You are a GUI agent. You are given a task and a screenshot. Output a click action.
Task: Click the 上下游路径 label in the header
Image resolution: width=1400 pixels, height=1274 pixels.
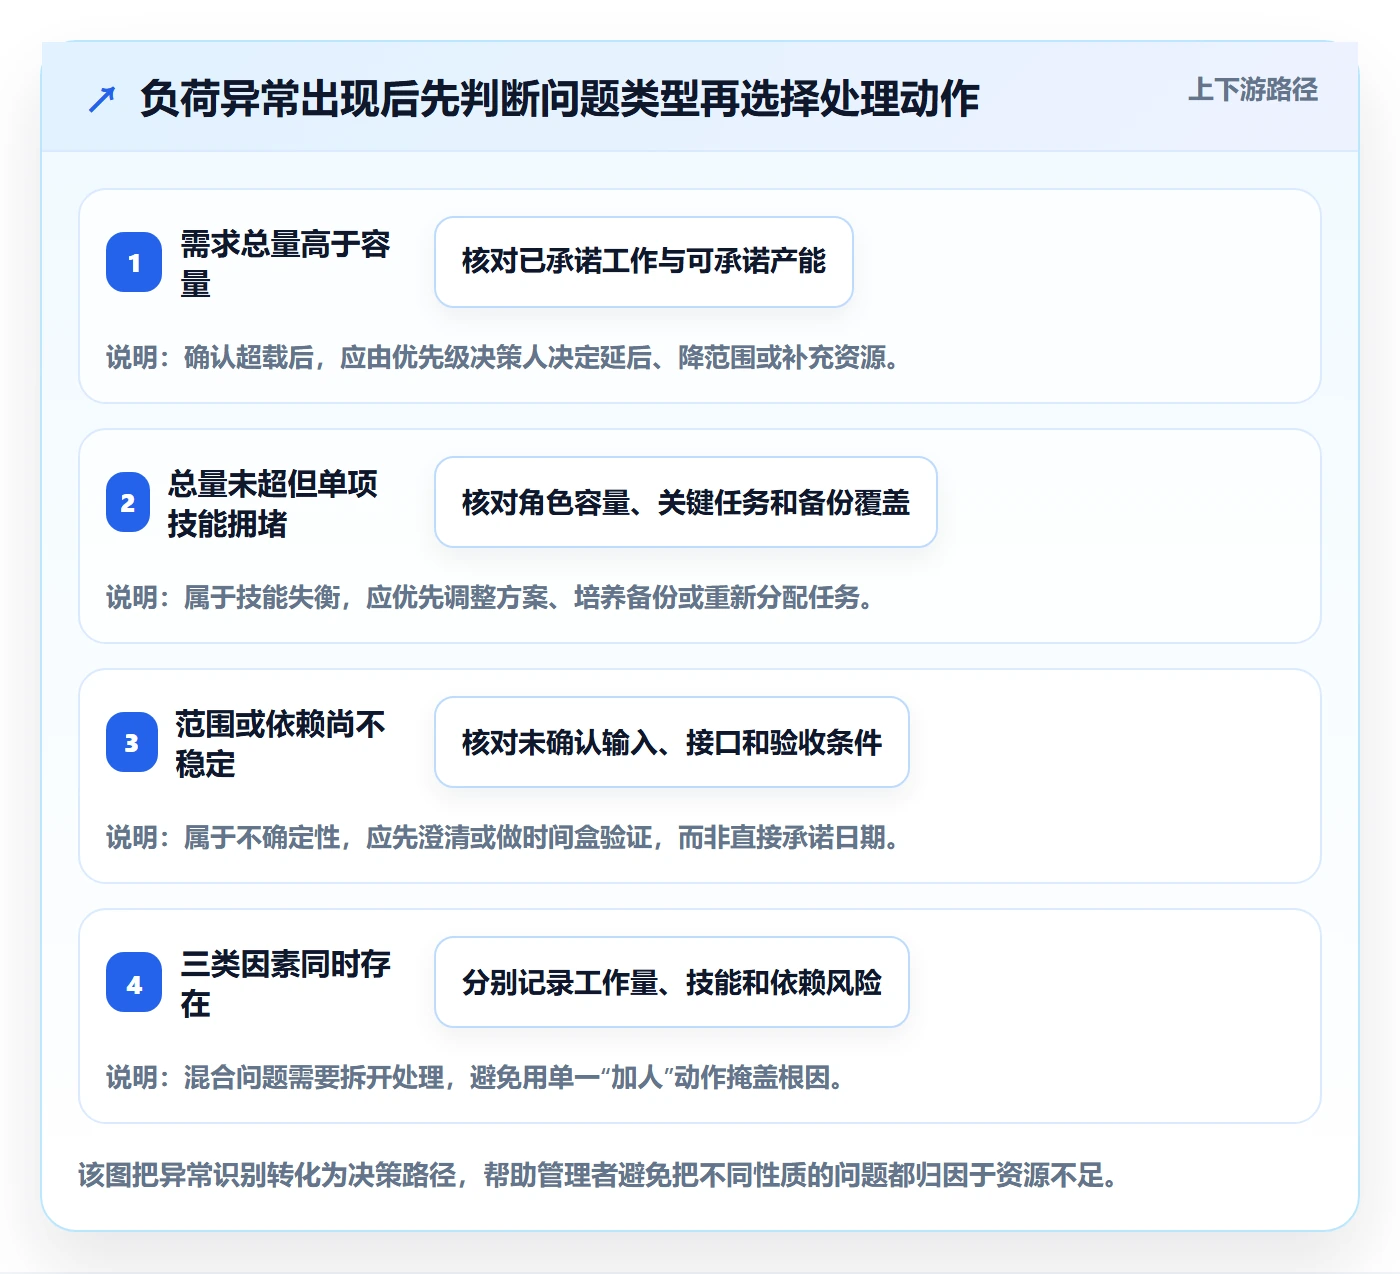pos(1252,90)
